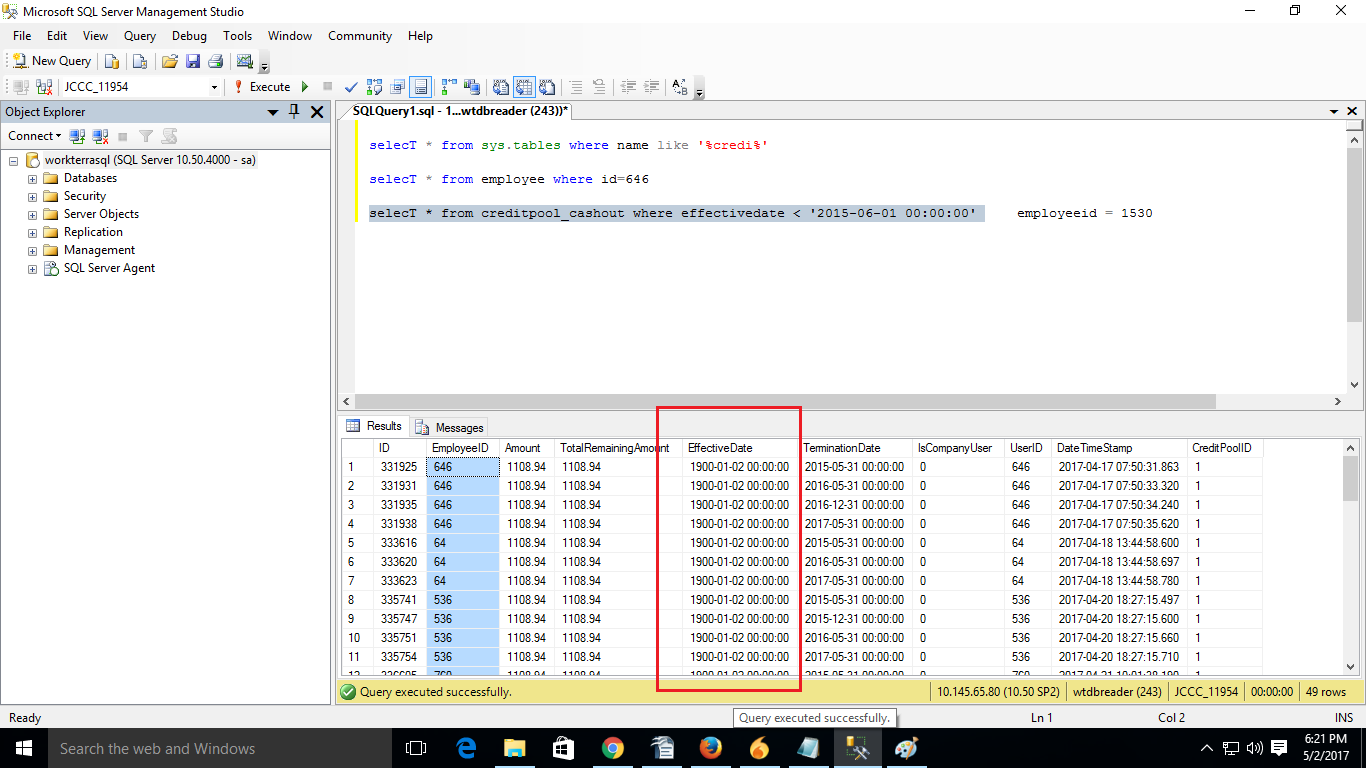
Task: Toggle Include Client Statistics
Action: [x=472, y=87]
